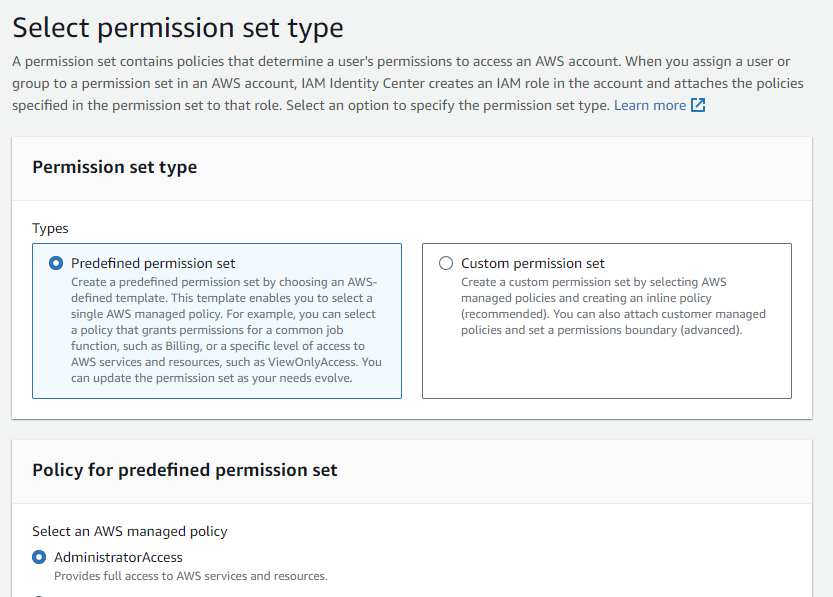Click "Policy for predefined permission set" panel header
The height and width of the screenshot is (597, 833).
point(185,470)
